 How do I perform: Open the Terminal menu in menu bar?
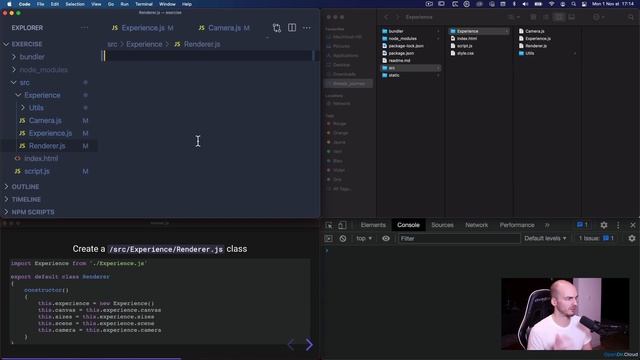[144, 4]
